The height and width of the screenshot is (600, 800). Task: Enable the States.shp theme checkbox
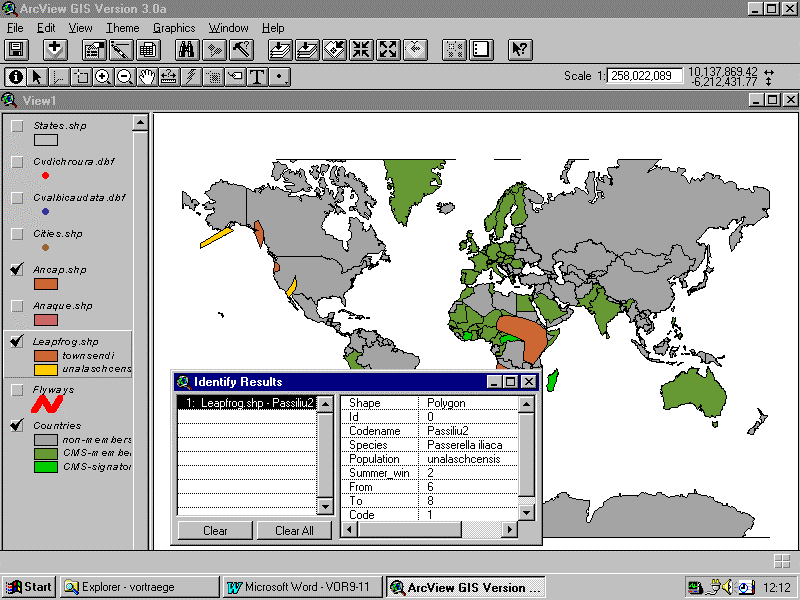17,126
